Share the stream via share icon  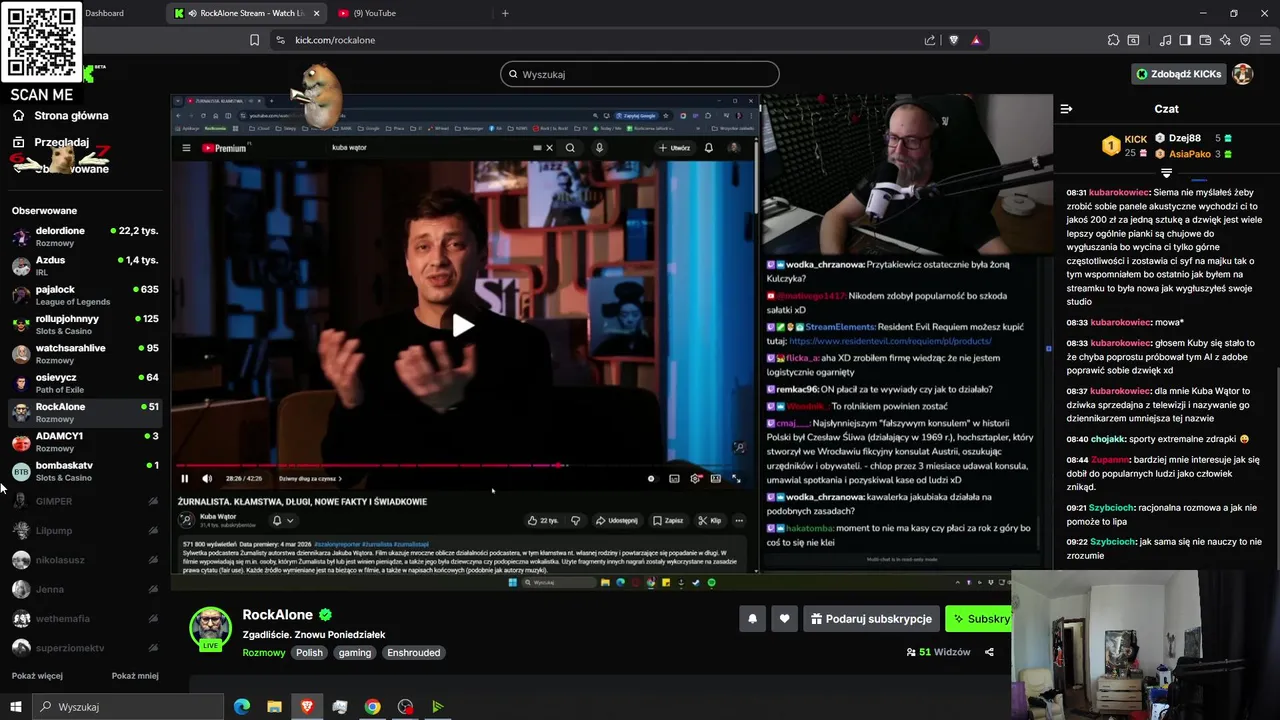pyautogui.click(x=989, y=652)
